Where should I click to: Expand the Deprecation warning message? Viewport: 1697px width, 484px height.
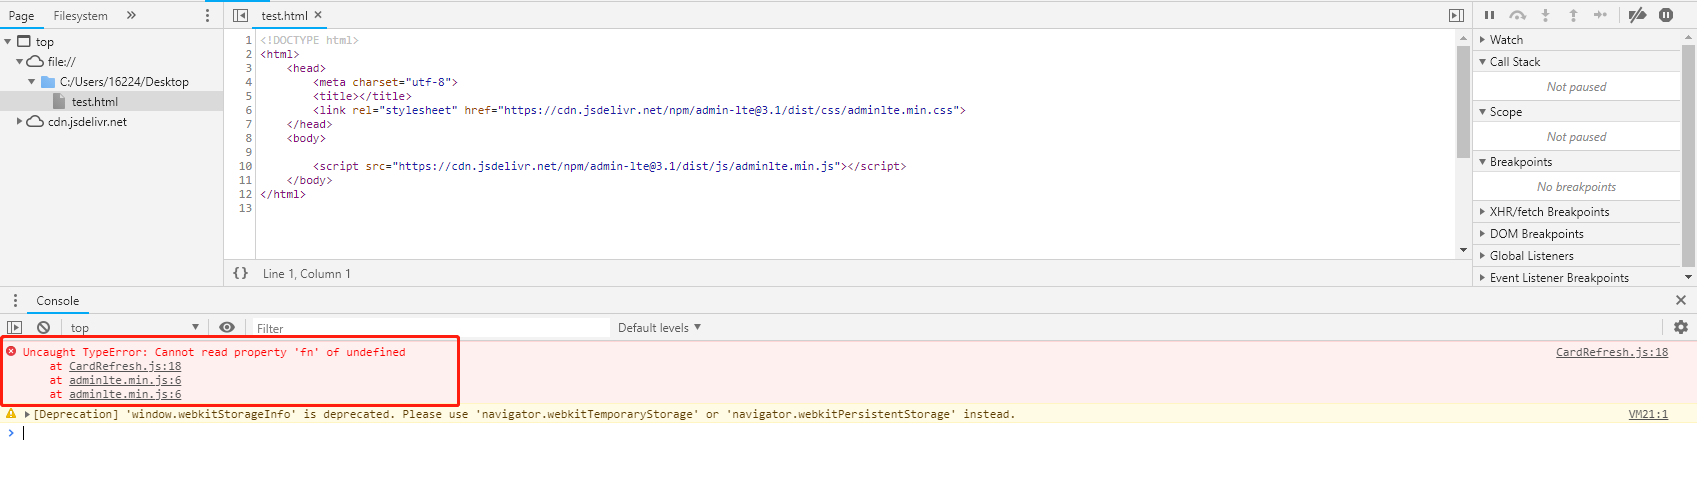tap(28, 414)
